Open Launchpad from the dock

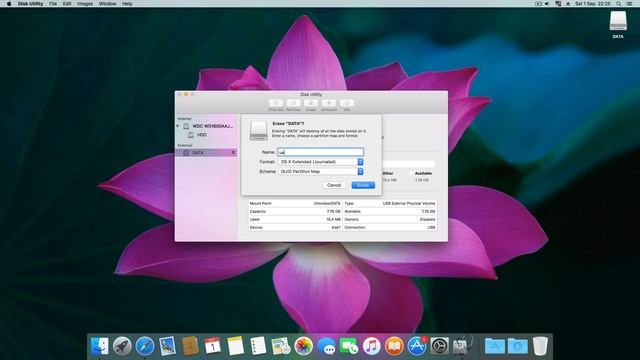[x=122, y=346]
